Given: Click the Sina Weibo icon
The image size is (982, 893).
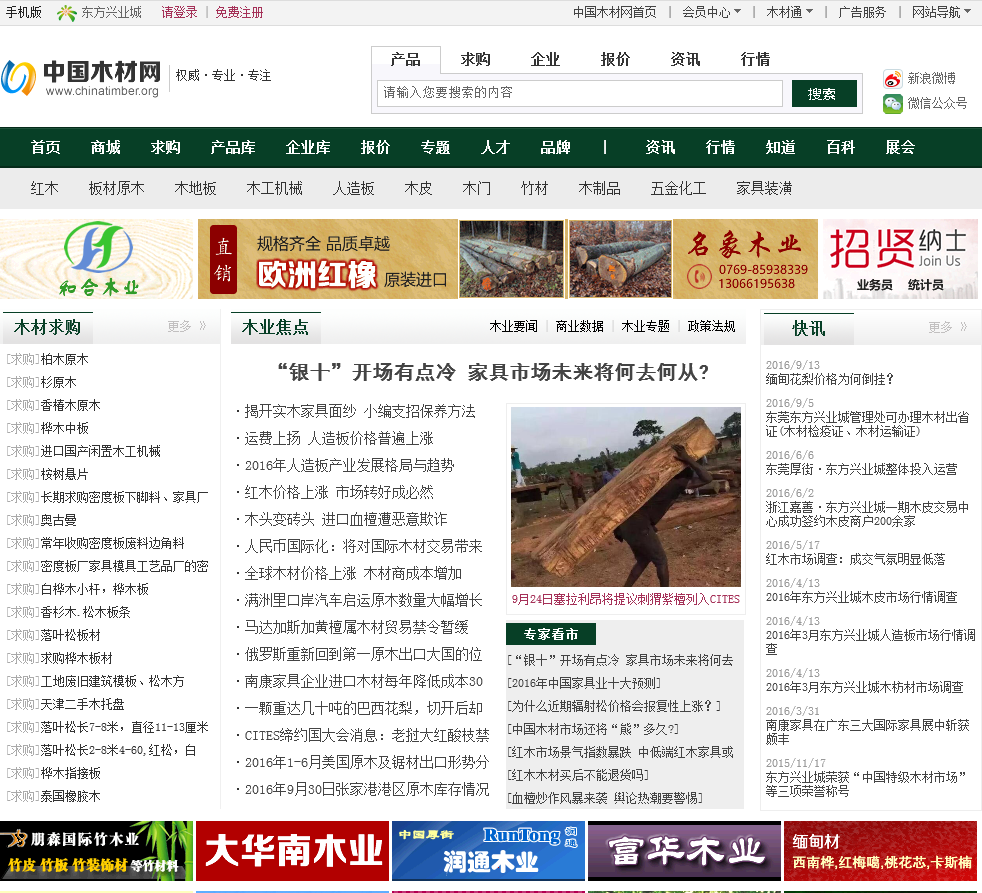Looking at the screenshot, I should point(892,79).
